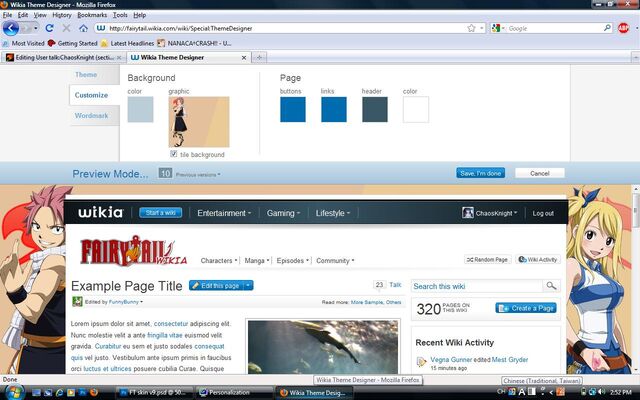This screenshot has height=400, width=640.
Task: Open the ChaosKnight account dropdown
Action: tap(496, 213)
